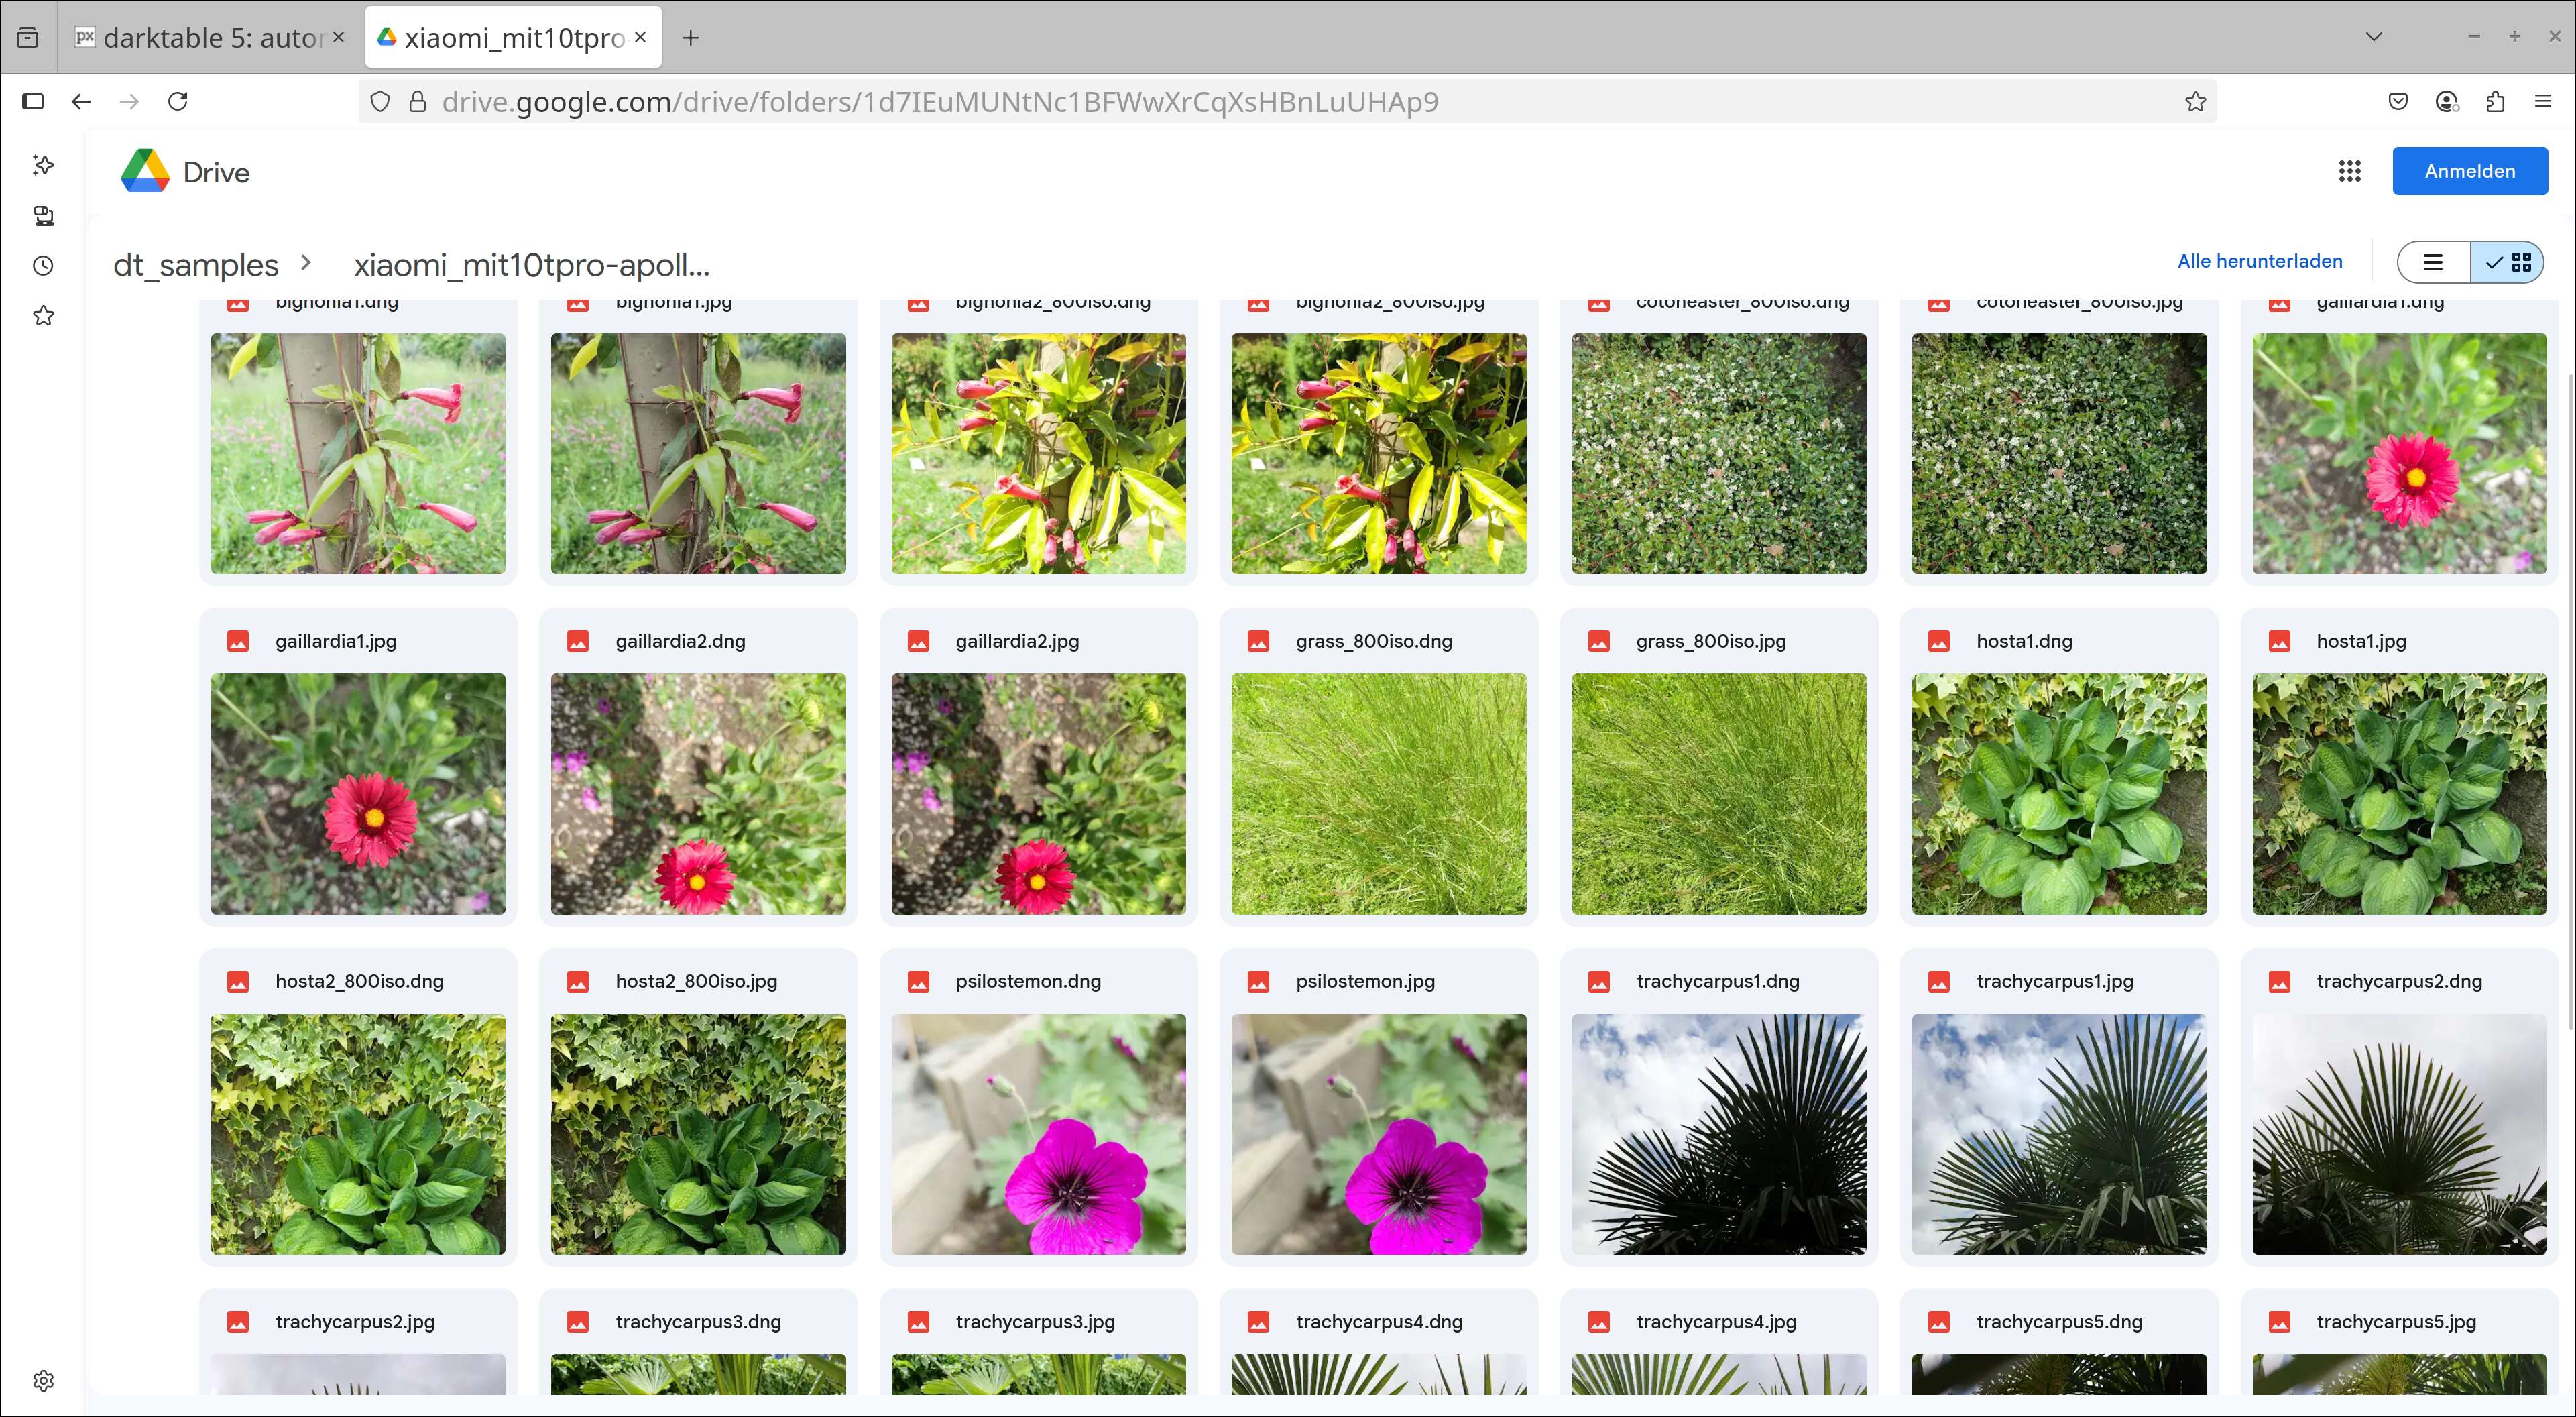Toggle the browser sidebar icon
Image resolution: width=2576 pixels, height=1417 pixels.
(33, 101)
